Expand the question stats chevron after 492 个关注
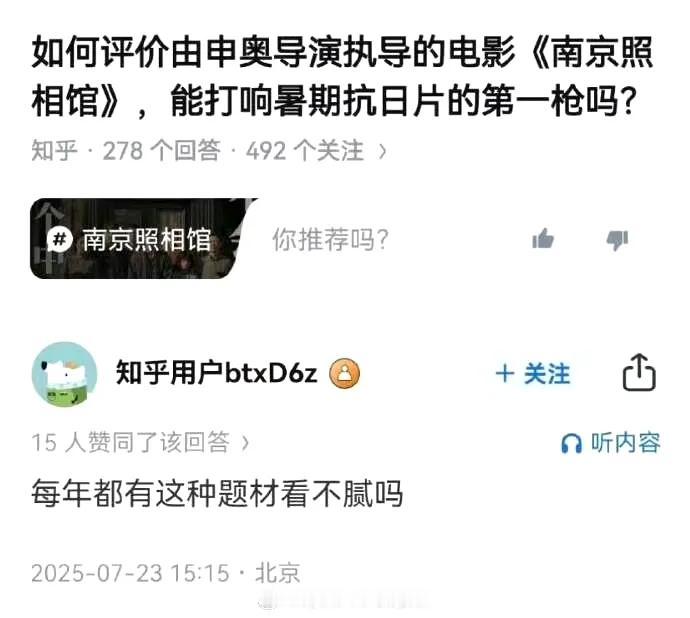 [x=382, y=152]
